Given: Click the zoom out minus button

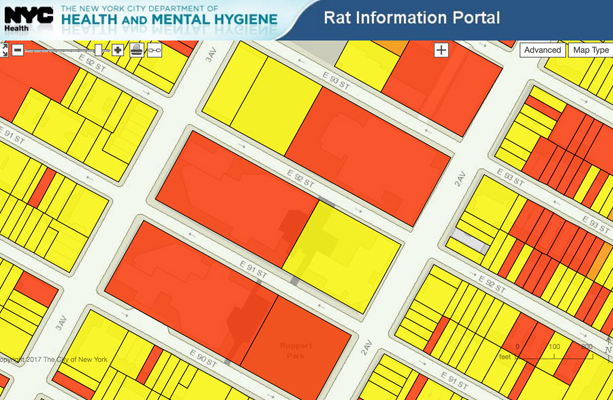Looking at the screenshot, I should click(x=17, y=49).
